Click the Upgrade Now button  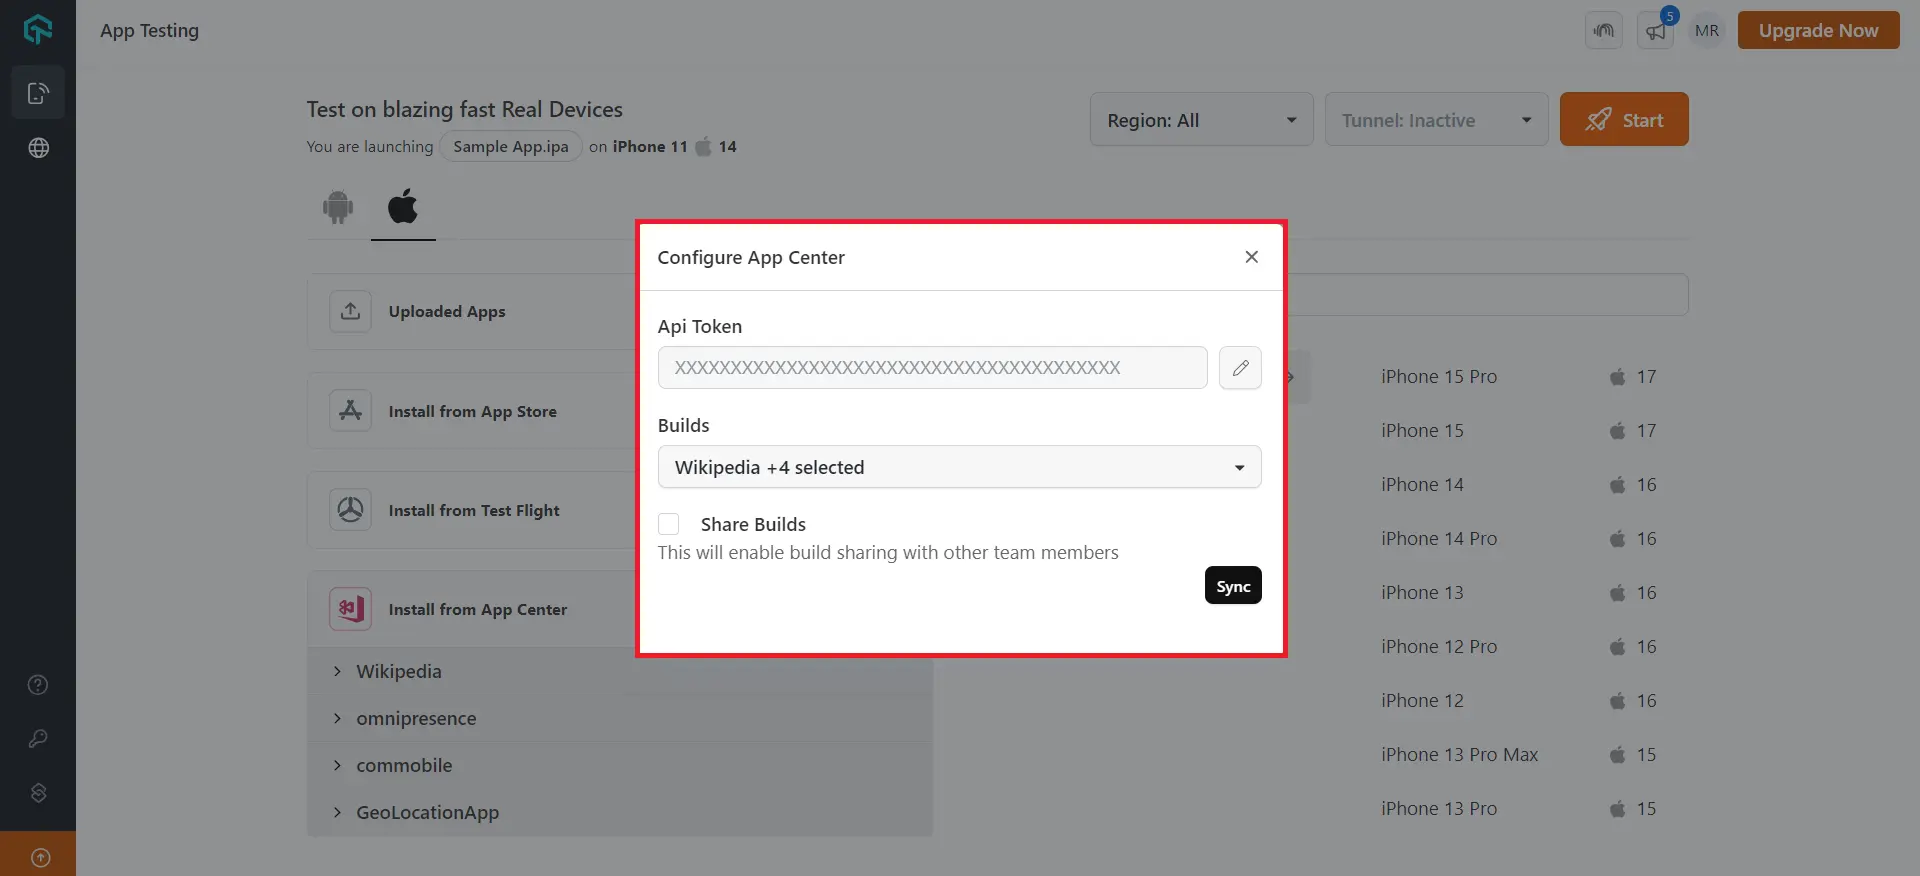click(x=1817, y=31)
